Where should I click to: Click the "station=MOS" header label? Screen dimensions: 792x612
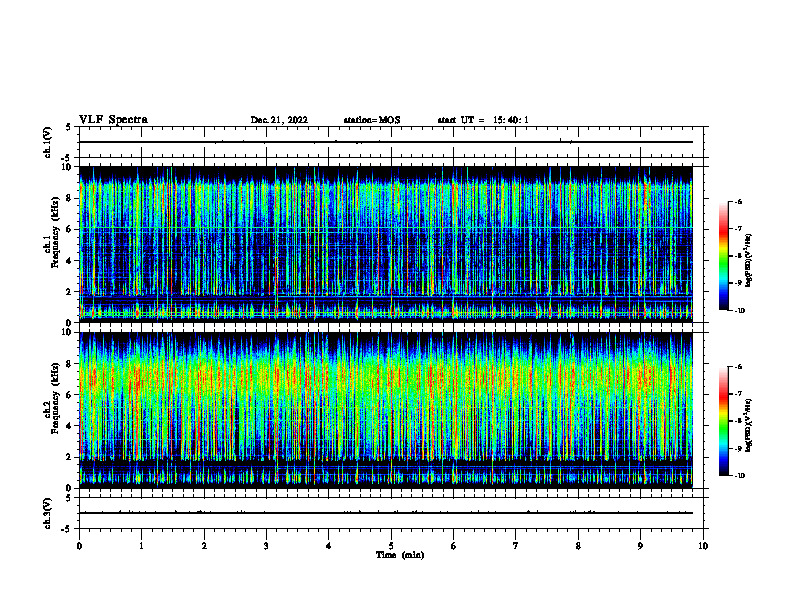372,120
